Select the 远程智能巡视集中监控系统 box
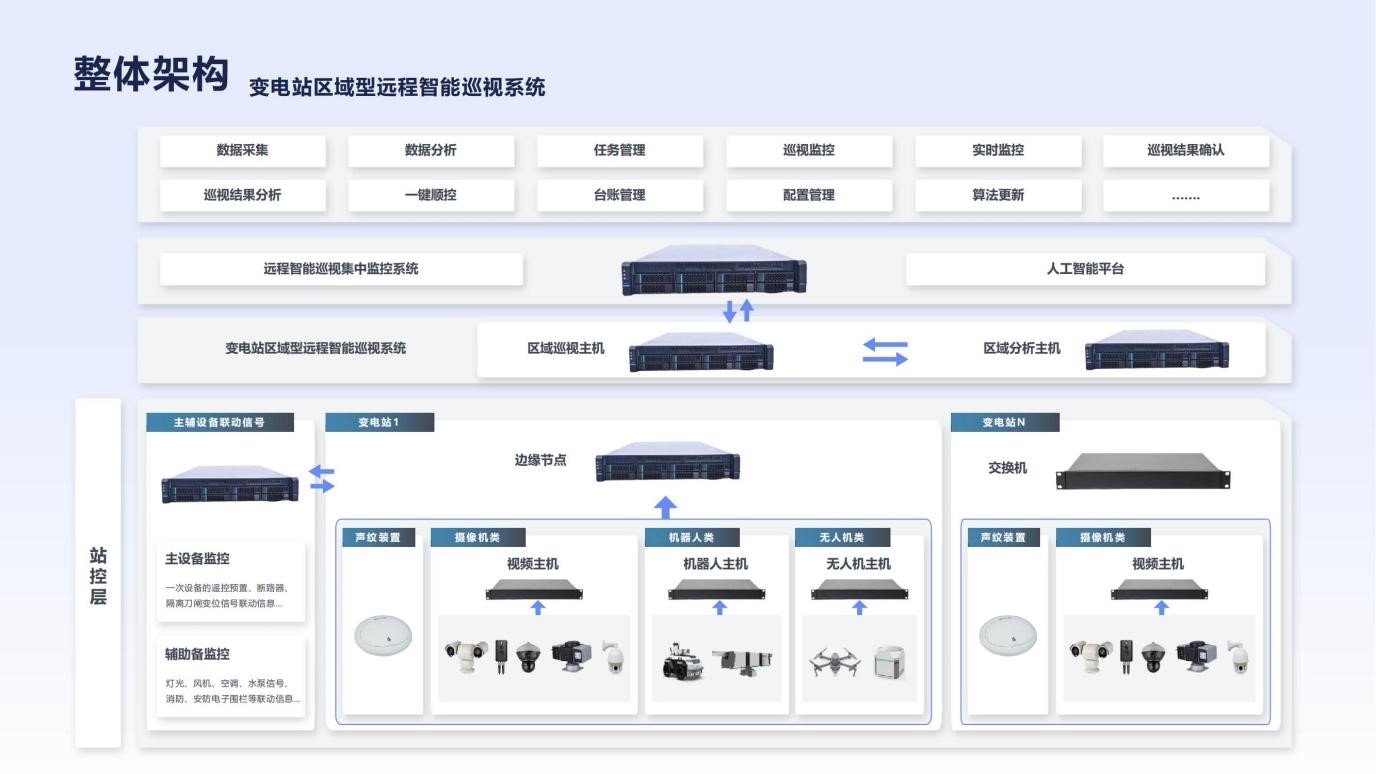 click(341, 269)
